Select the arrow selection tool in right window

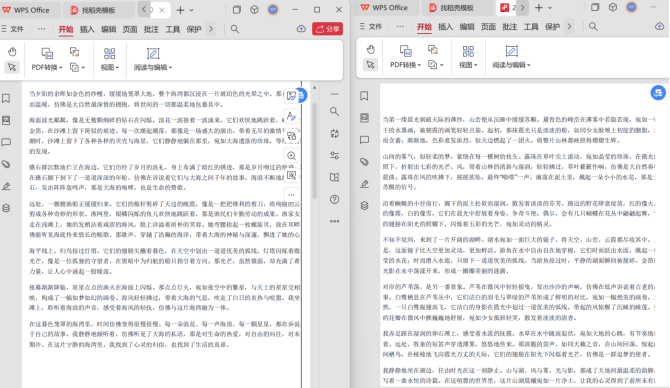tap(370, 65)
